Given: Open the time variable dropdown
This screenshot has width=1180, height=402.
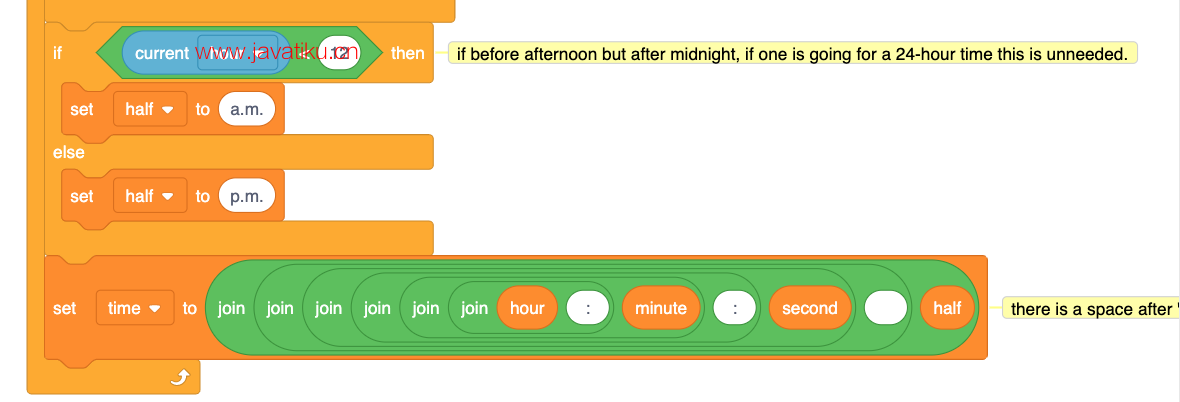Looking at the screenshot, I should pos(135,308).
